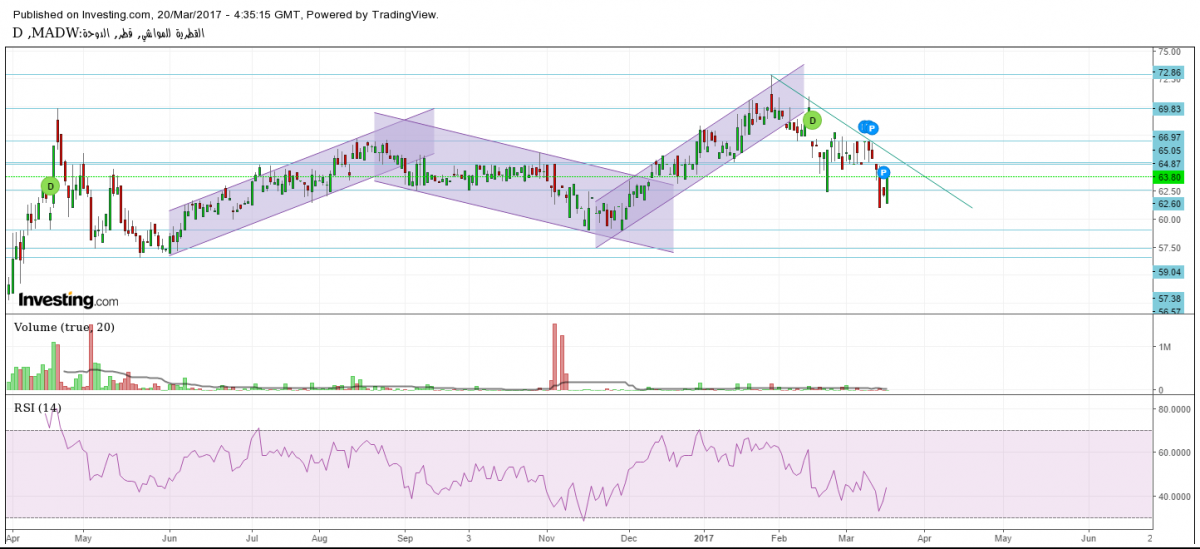Click the 60.00 price axis label

click(1169, 219)
